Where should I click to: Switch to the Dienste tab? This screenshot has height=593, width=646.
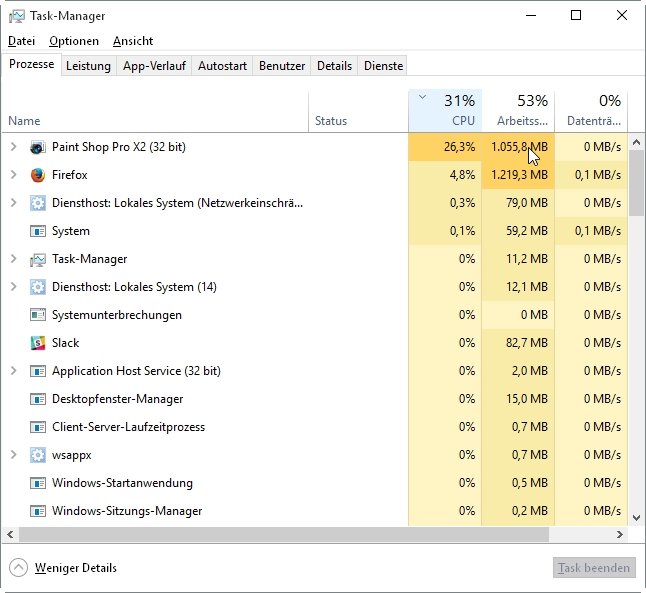pyautogui.click(x=384, y=66)
